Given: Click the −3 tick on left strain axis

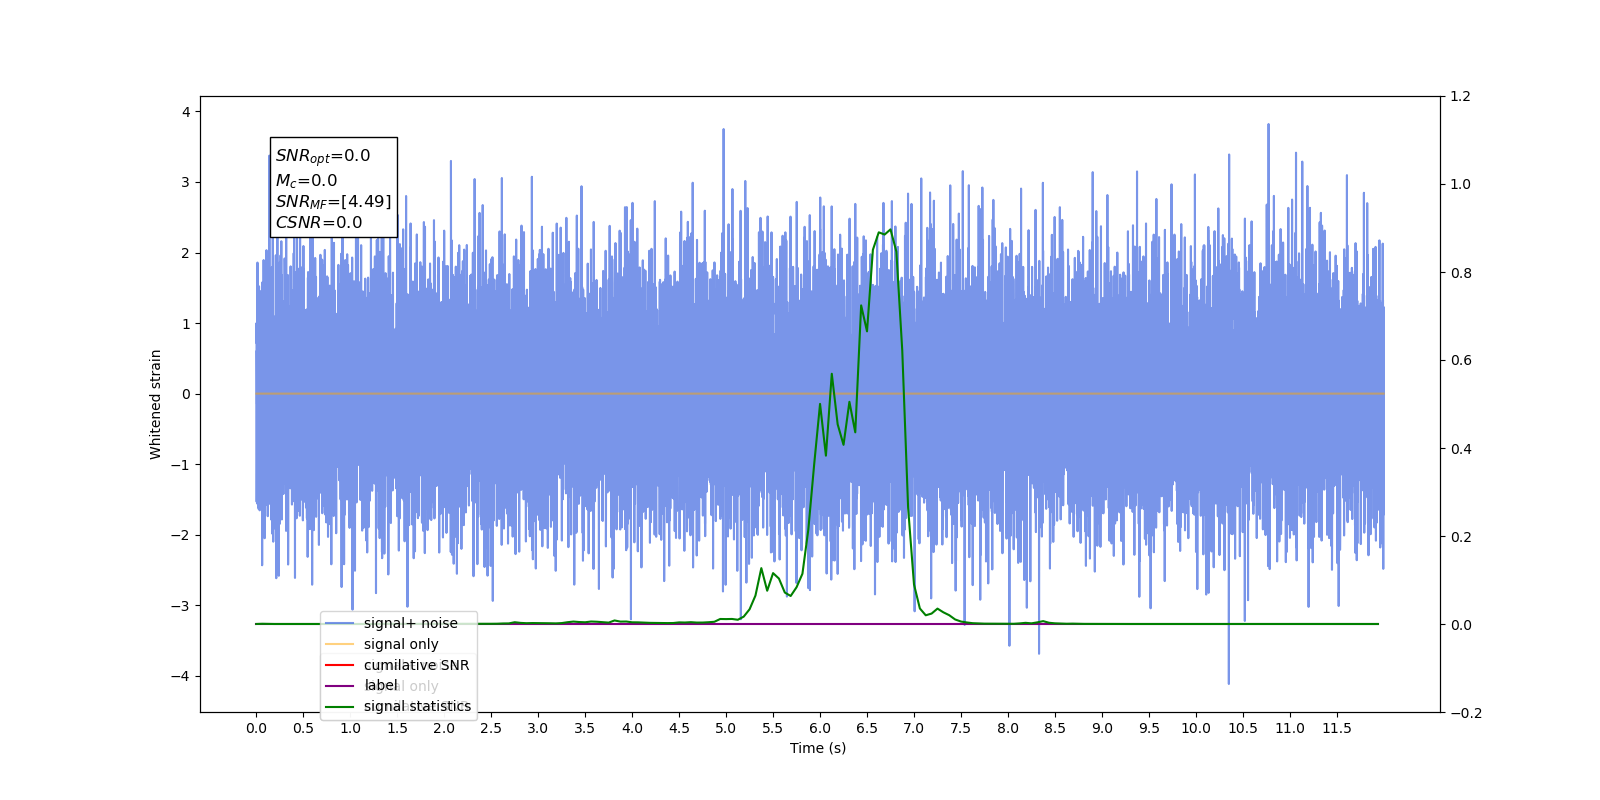Looking at the screenshot, I should pos(181,606).
